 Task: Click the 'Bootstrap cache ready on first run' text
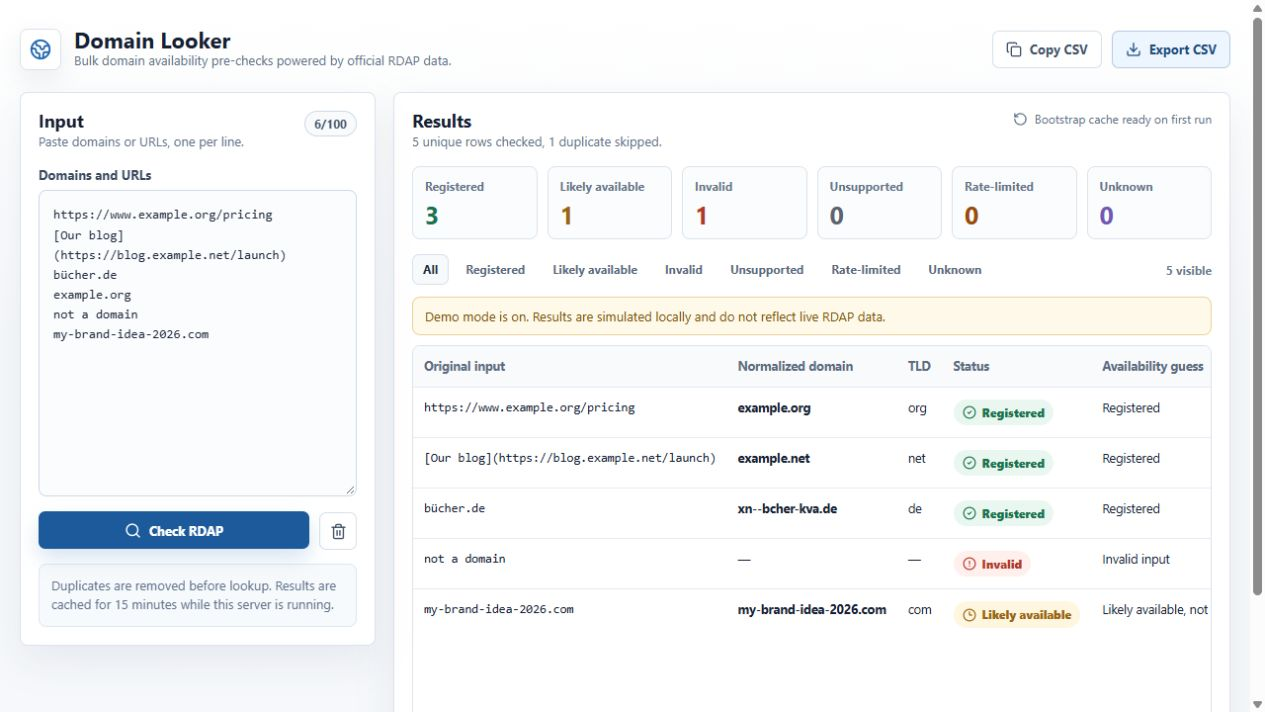coord(1123,119)
